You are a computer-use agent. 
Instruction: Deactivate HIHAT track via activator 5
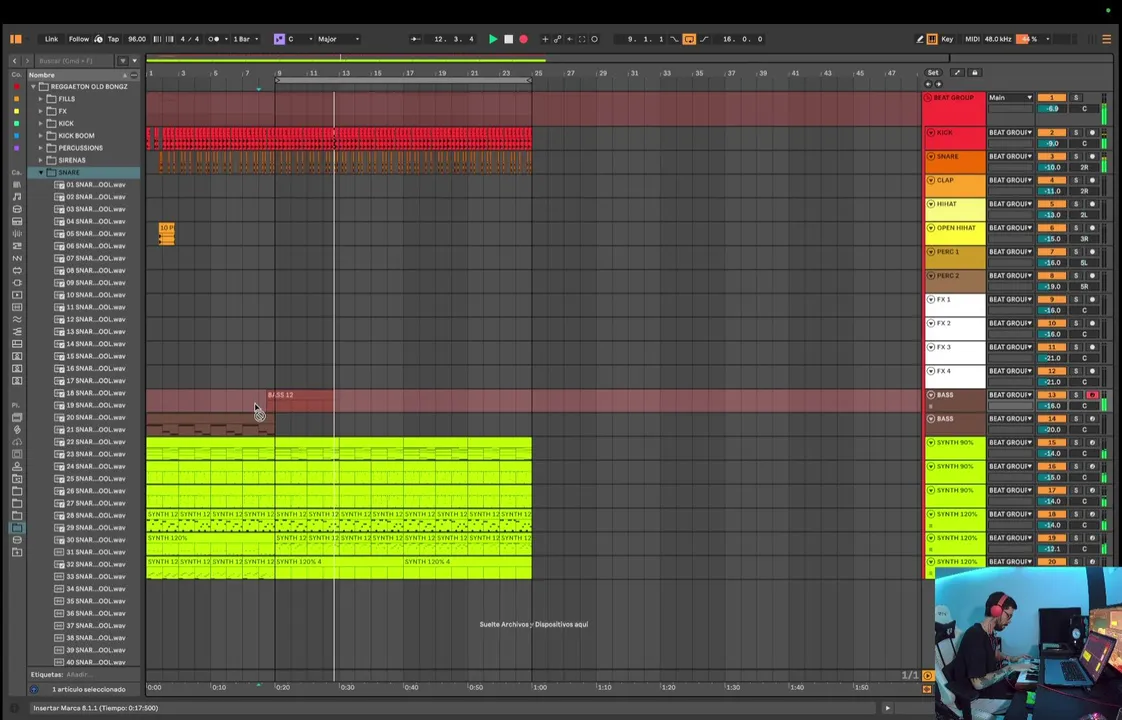(1052, 204)
